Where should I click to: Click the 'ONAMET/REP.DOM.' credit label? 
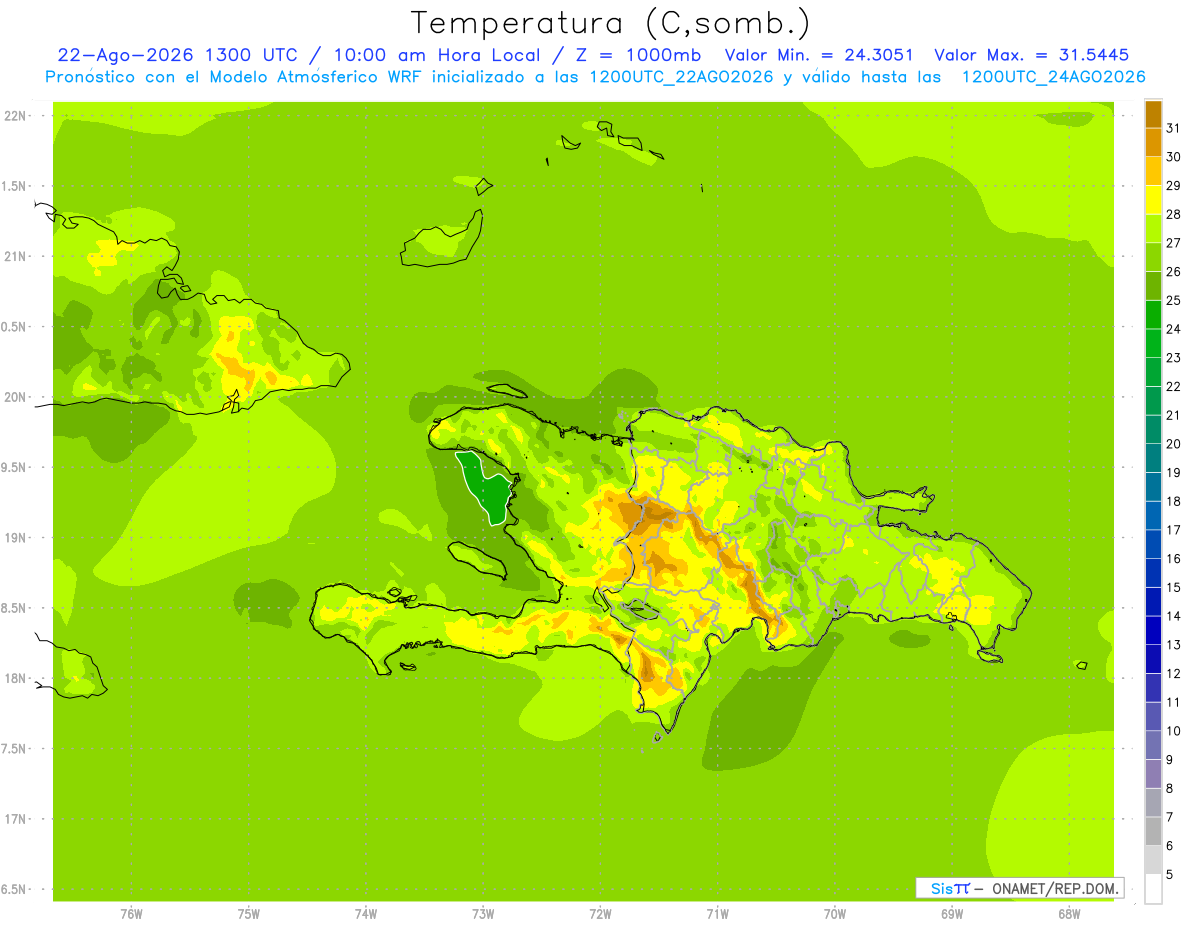click(x=1055, y=888)
